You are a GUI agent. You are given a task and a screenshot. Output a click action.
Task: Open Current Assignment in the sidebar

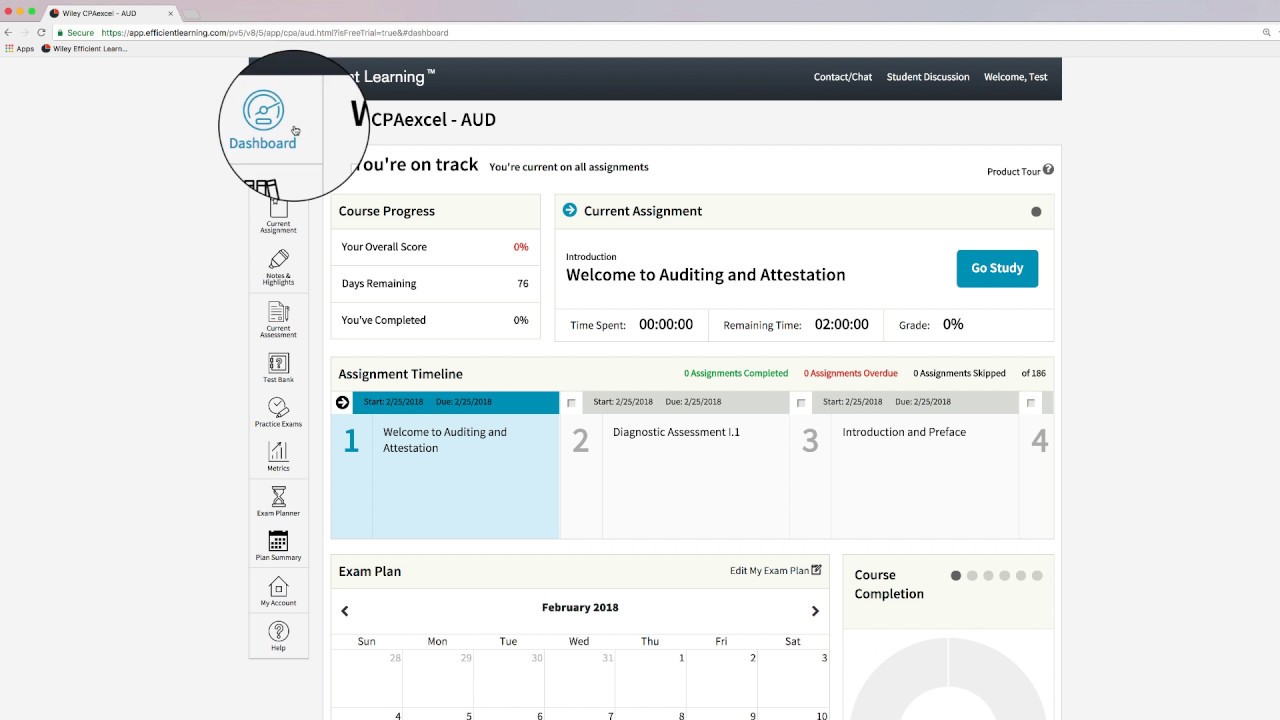tap(278, 215)
